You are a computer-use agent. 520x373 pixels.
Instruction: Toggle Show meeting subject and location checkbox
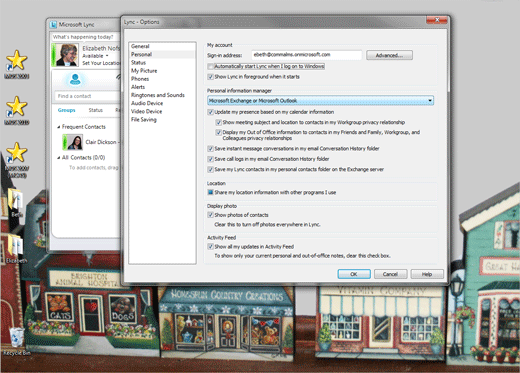pos(218,122)
